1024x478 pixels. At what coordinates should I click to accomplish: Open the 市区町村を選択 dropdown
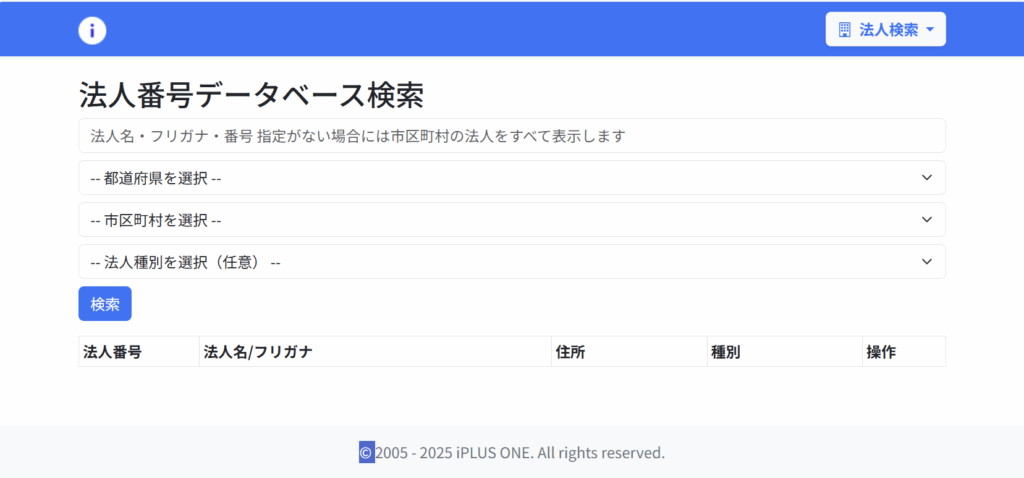[x=512, y=219]
